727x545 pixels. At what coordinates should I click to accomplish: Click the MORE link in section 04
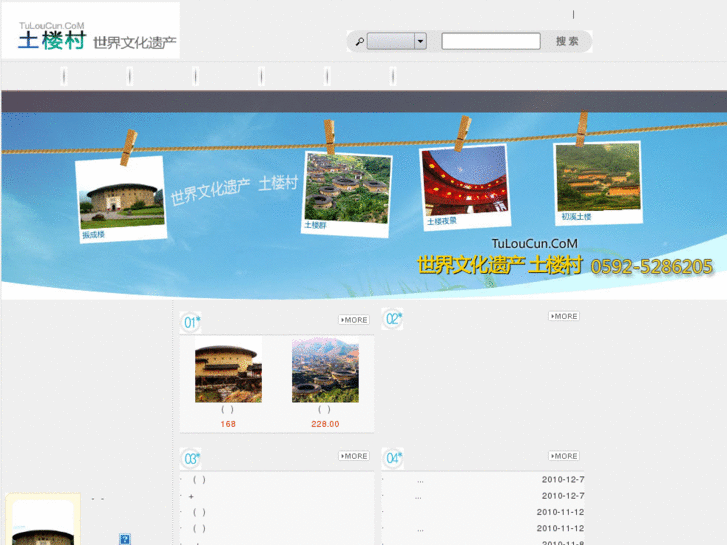click(x=564, y=456)
